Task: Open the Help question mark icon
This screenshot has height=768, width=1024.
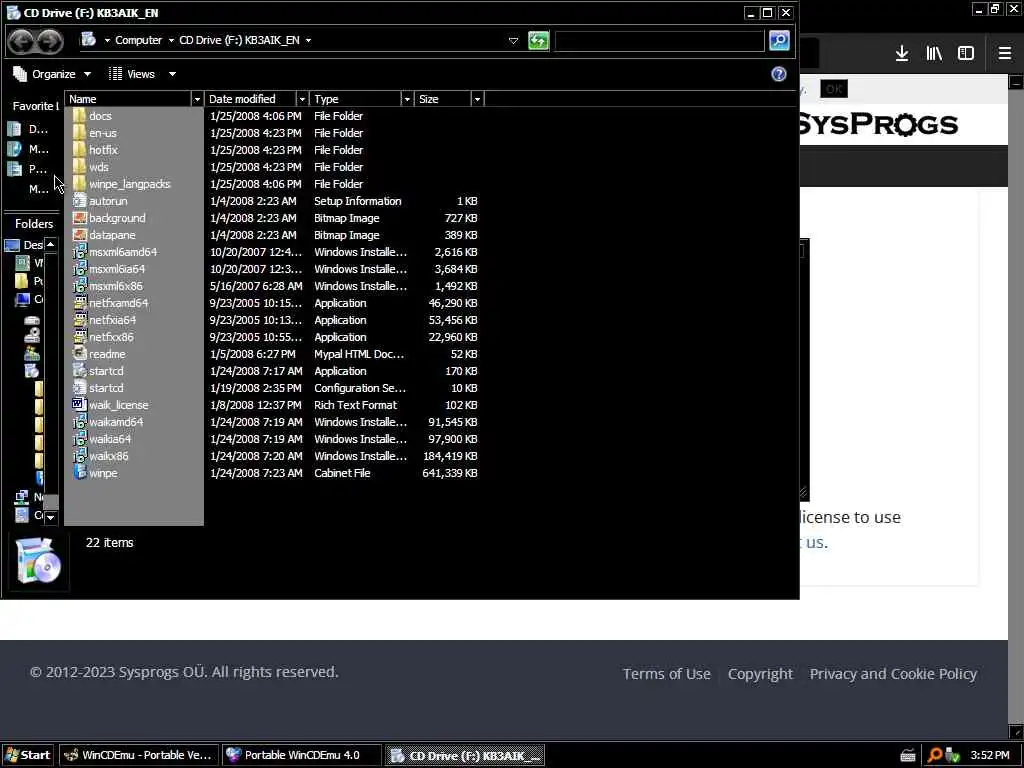Action: coord(778,74)
